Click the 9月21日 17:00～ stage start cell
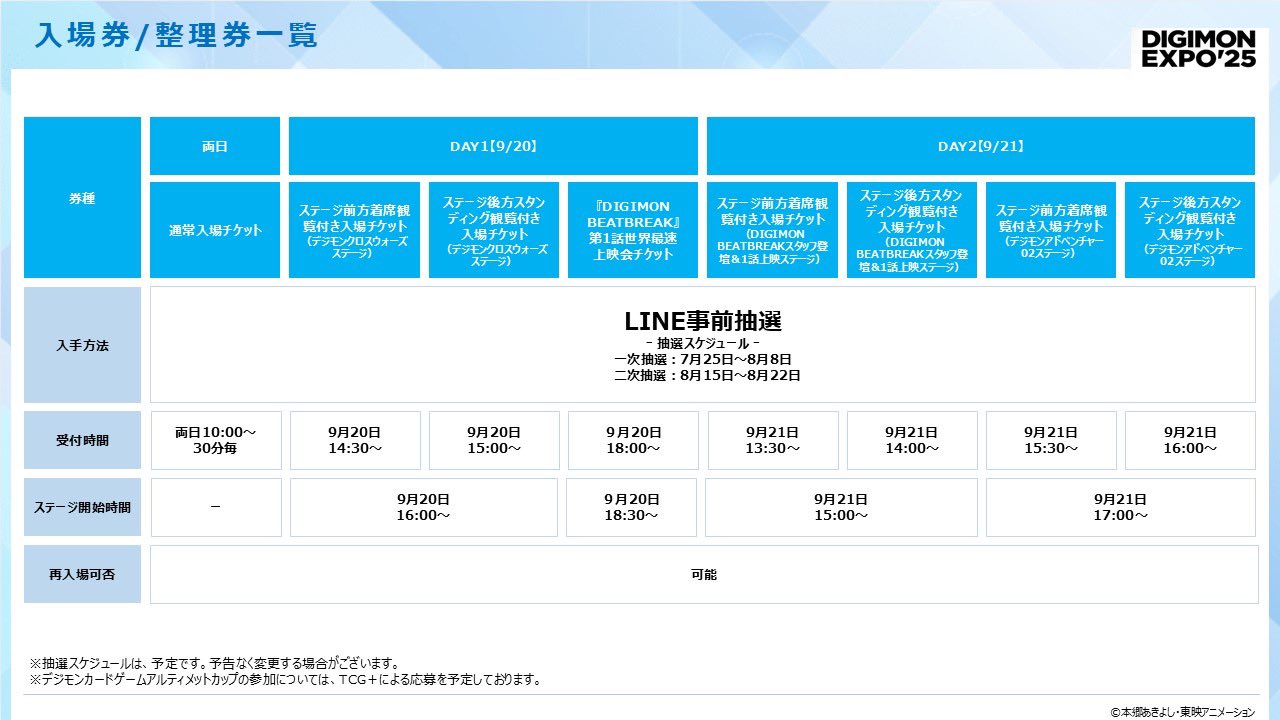This screenshot has height=720, width=1280. click(x=1121, y=507)
